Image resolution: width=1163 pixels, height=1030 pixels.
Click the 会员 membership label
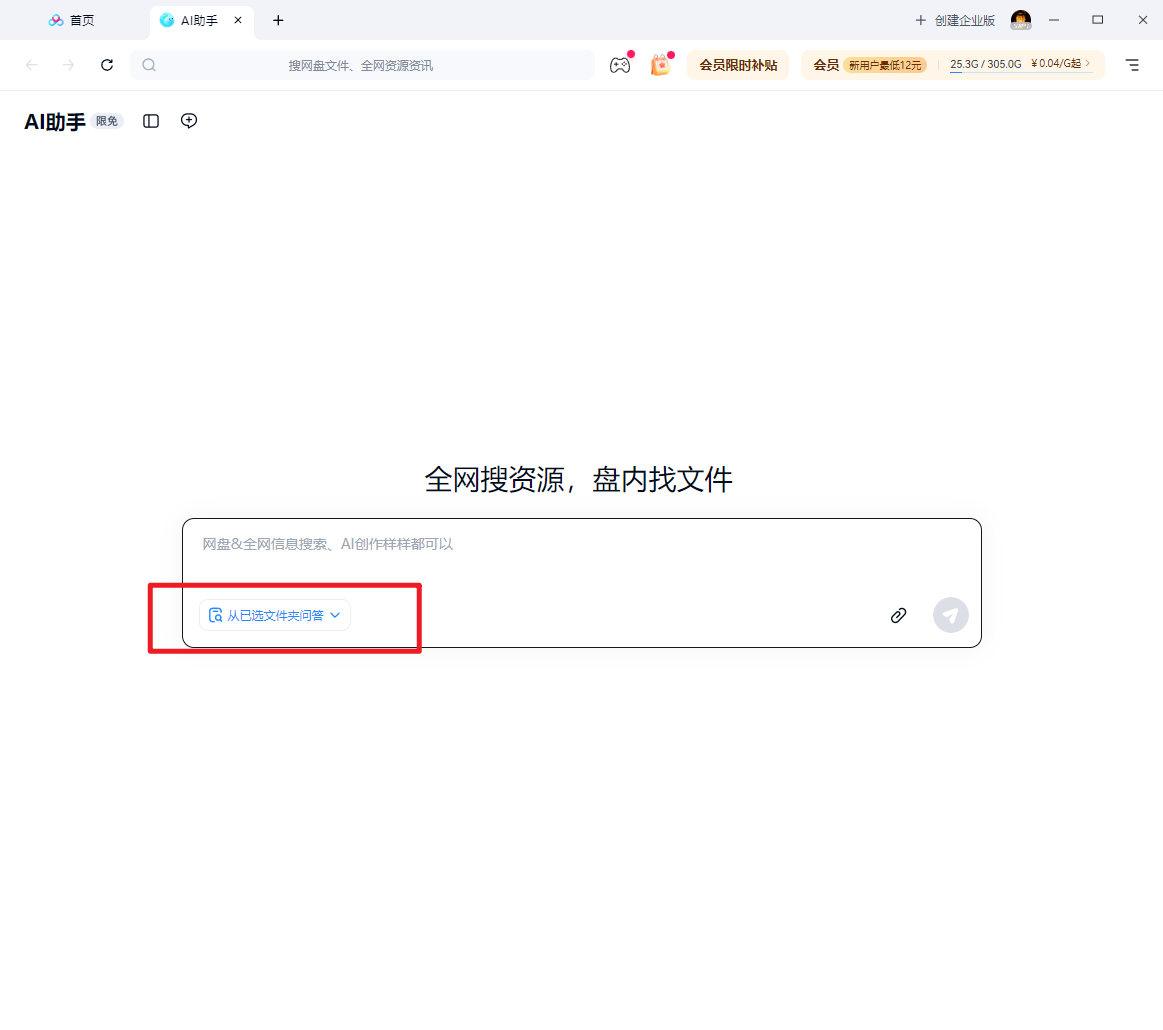coord(826,65)
